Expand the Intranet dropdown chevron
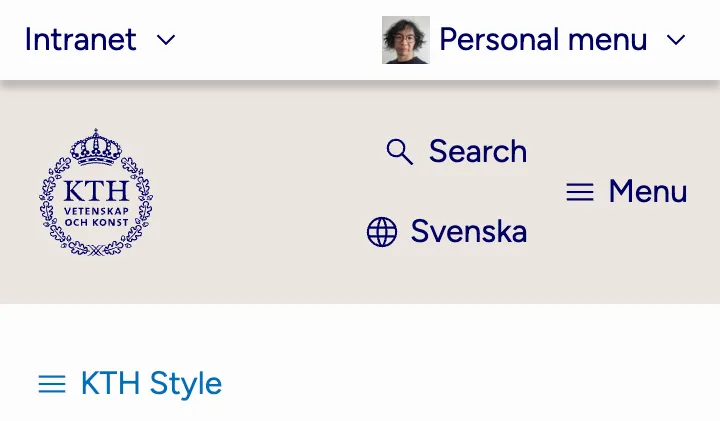Screen dimensions: 720x421 166,40
